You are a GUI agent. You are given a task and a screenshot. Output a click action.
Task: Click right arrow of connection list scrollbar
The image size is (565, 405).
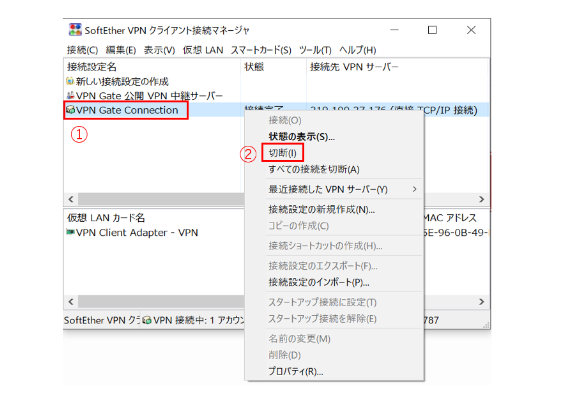click(x=481, y=199)
